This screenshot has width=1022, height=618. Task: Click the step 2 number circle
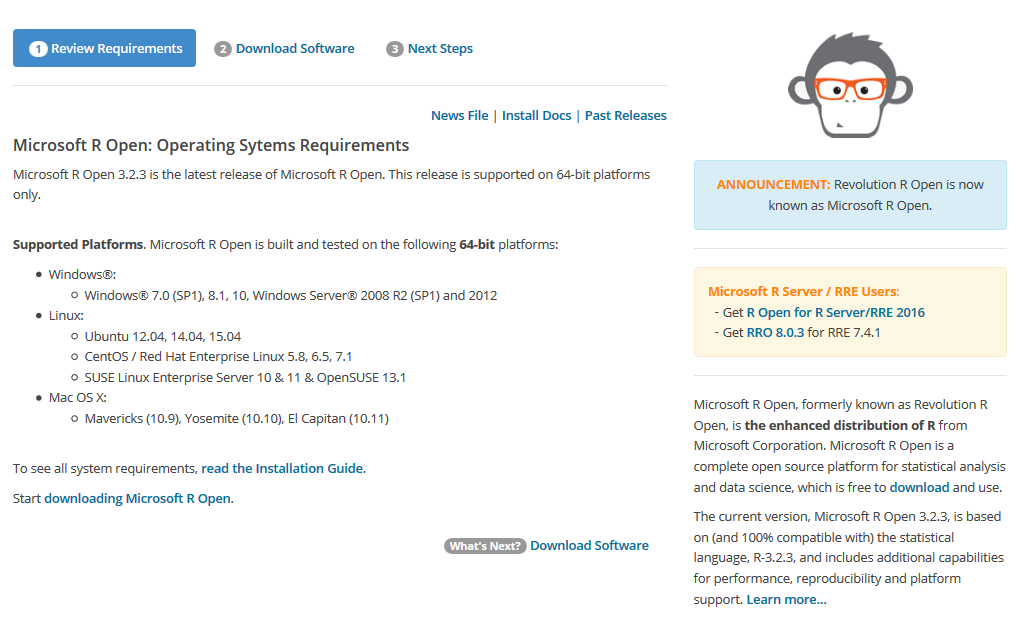[223, 49]
